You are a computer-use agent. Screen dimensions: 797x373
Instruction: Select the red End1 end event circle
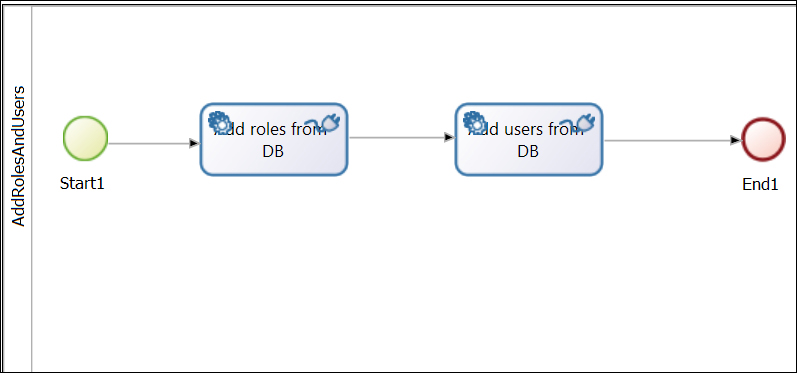tap(763, 140)
